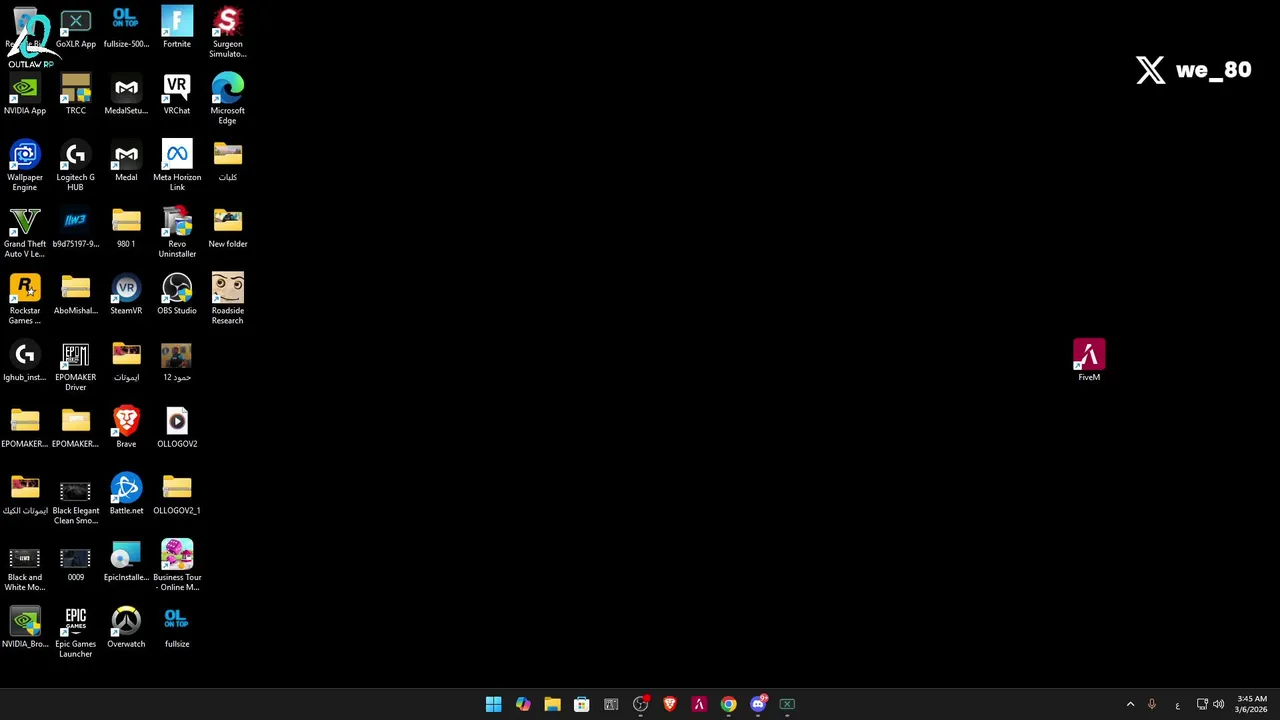Select the FiveM shortcut on the desktop
This screenshot has width=1280, height=720.
1089,360
